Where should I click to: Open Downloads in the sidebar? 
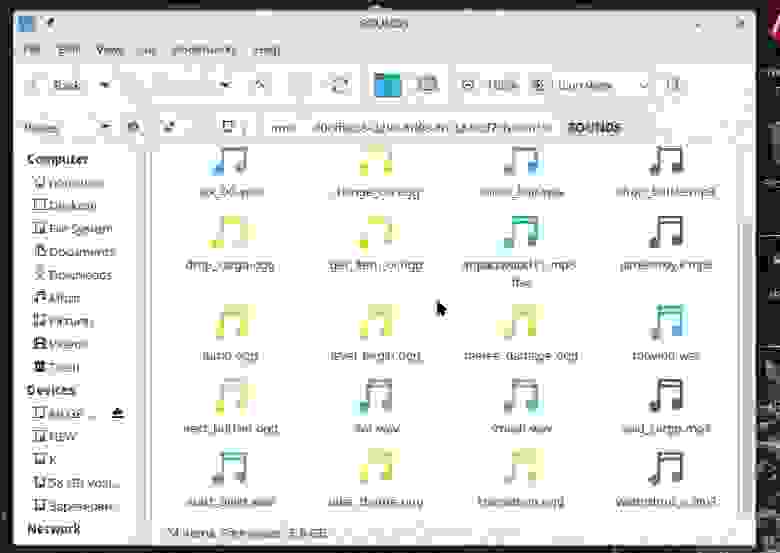click(73, 275)
